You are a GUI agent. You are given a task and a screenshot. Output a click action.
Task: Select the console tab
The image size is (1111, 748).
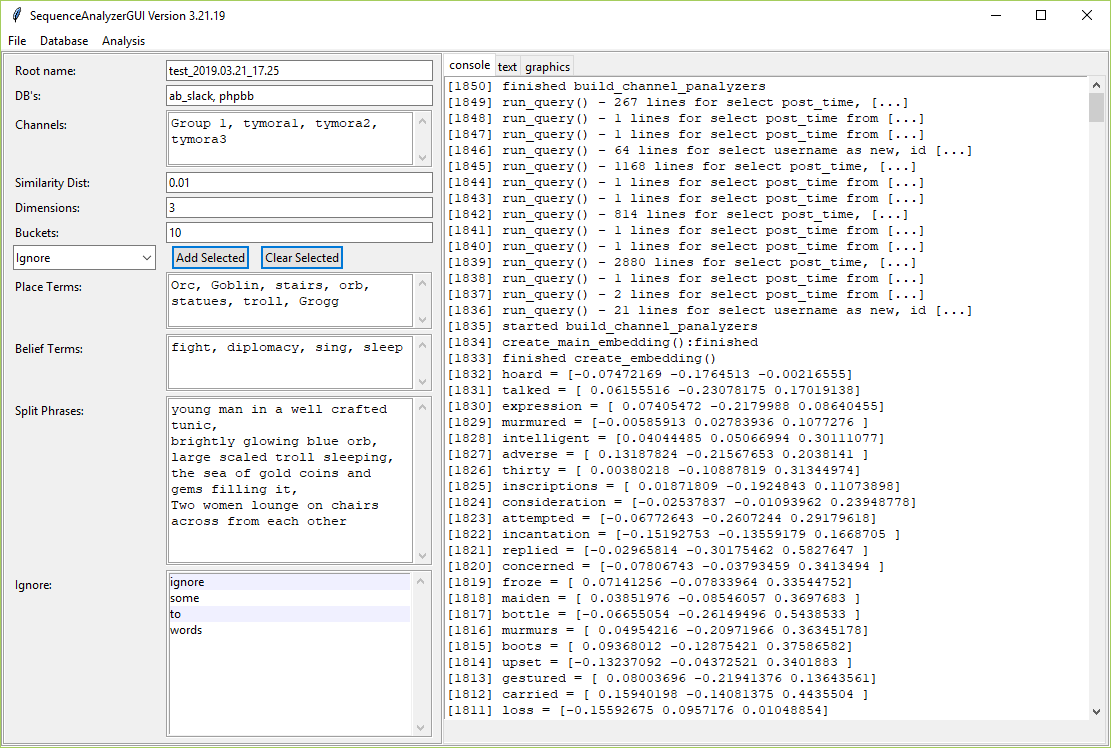(x=469, y=66)
